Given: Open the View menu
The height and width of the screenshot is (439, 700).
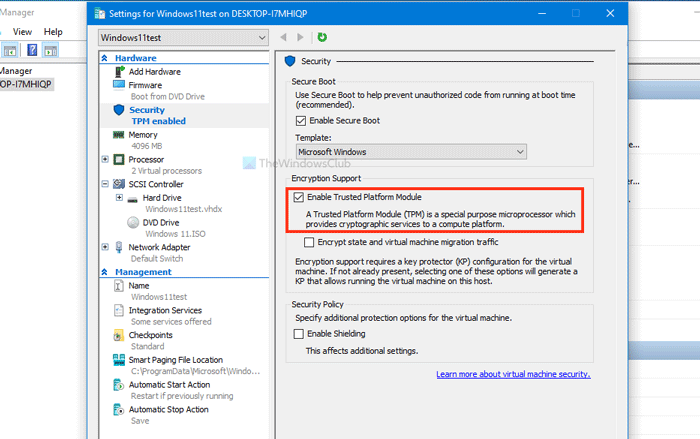Looking at the screenshot, I should 23,32.
